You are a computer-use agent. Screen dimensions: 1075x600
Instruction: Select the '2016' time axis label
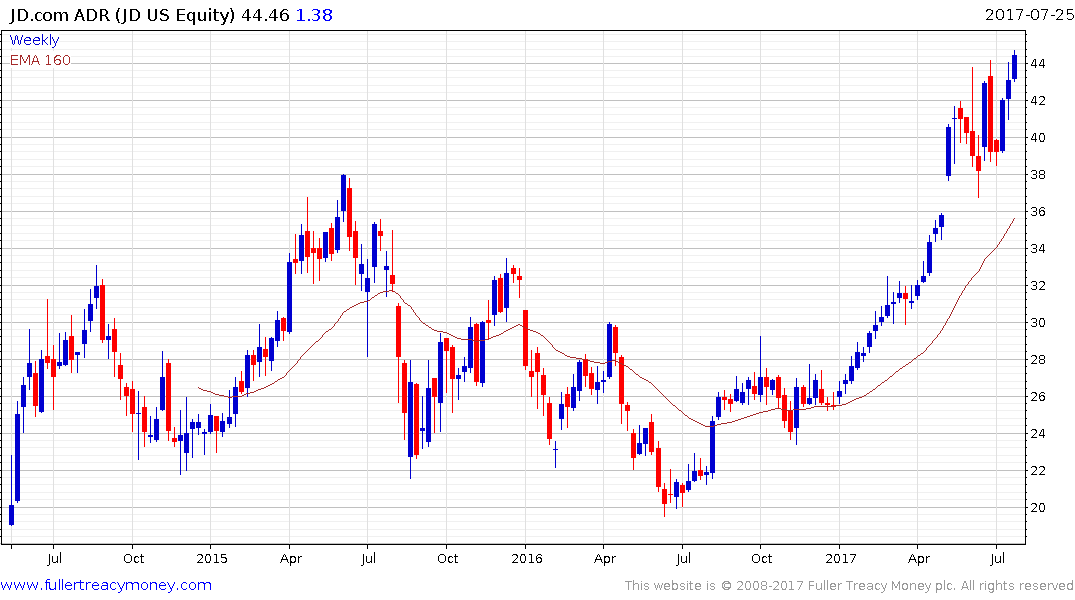point(527,559)
